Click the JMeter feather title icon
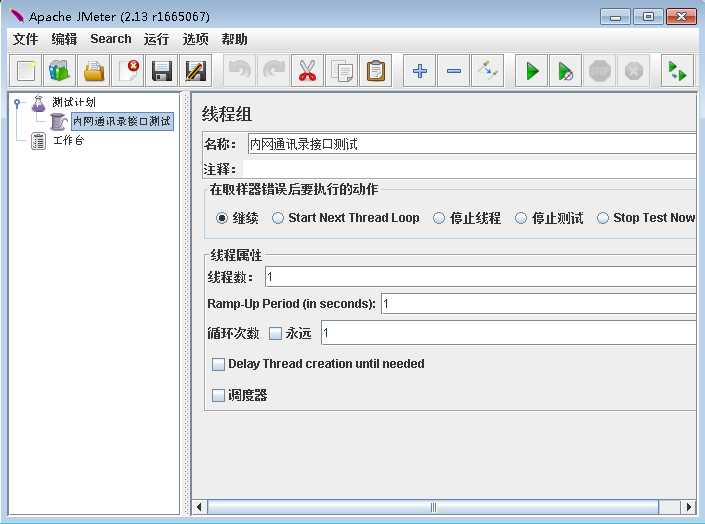 coord(17,16)
